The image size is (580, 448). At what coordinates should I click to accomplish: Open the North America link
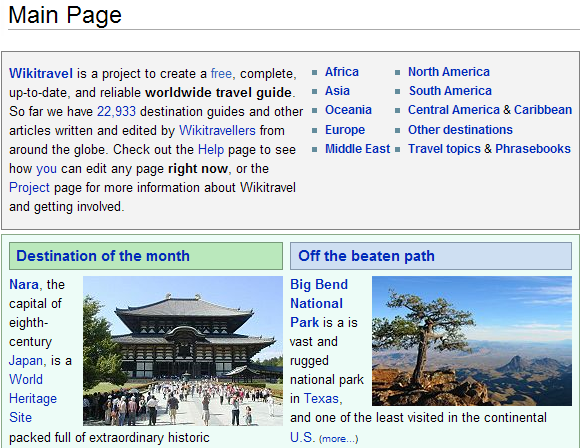[x=449, y=72]
